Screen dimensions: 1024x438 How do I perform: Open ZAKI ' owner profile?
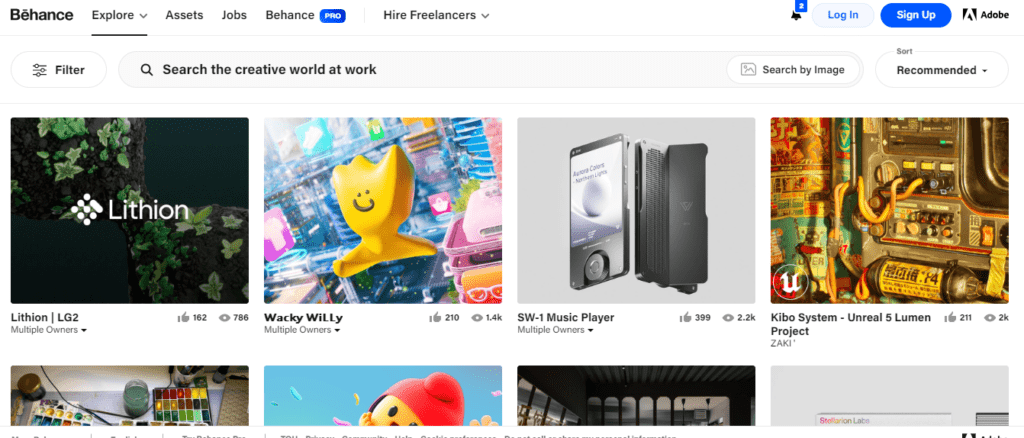[783, 343]
